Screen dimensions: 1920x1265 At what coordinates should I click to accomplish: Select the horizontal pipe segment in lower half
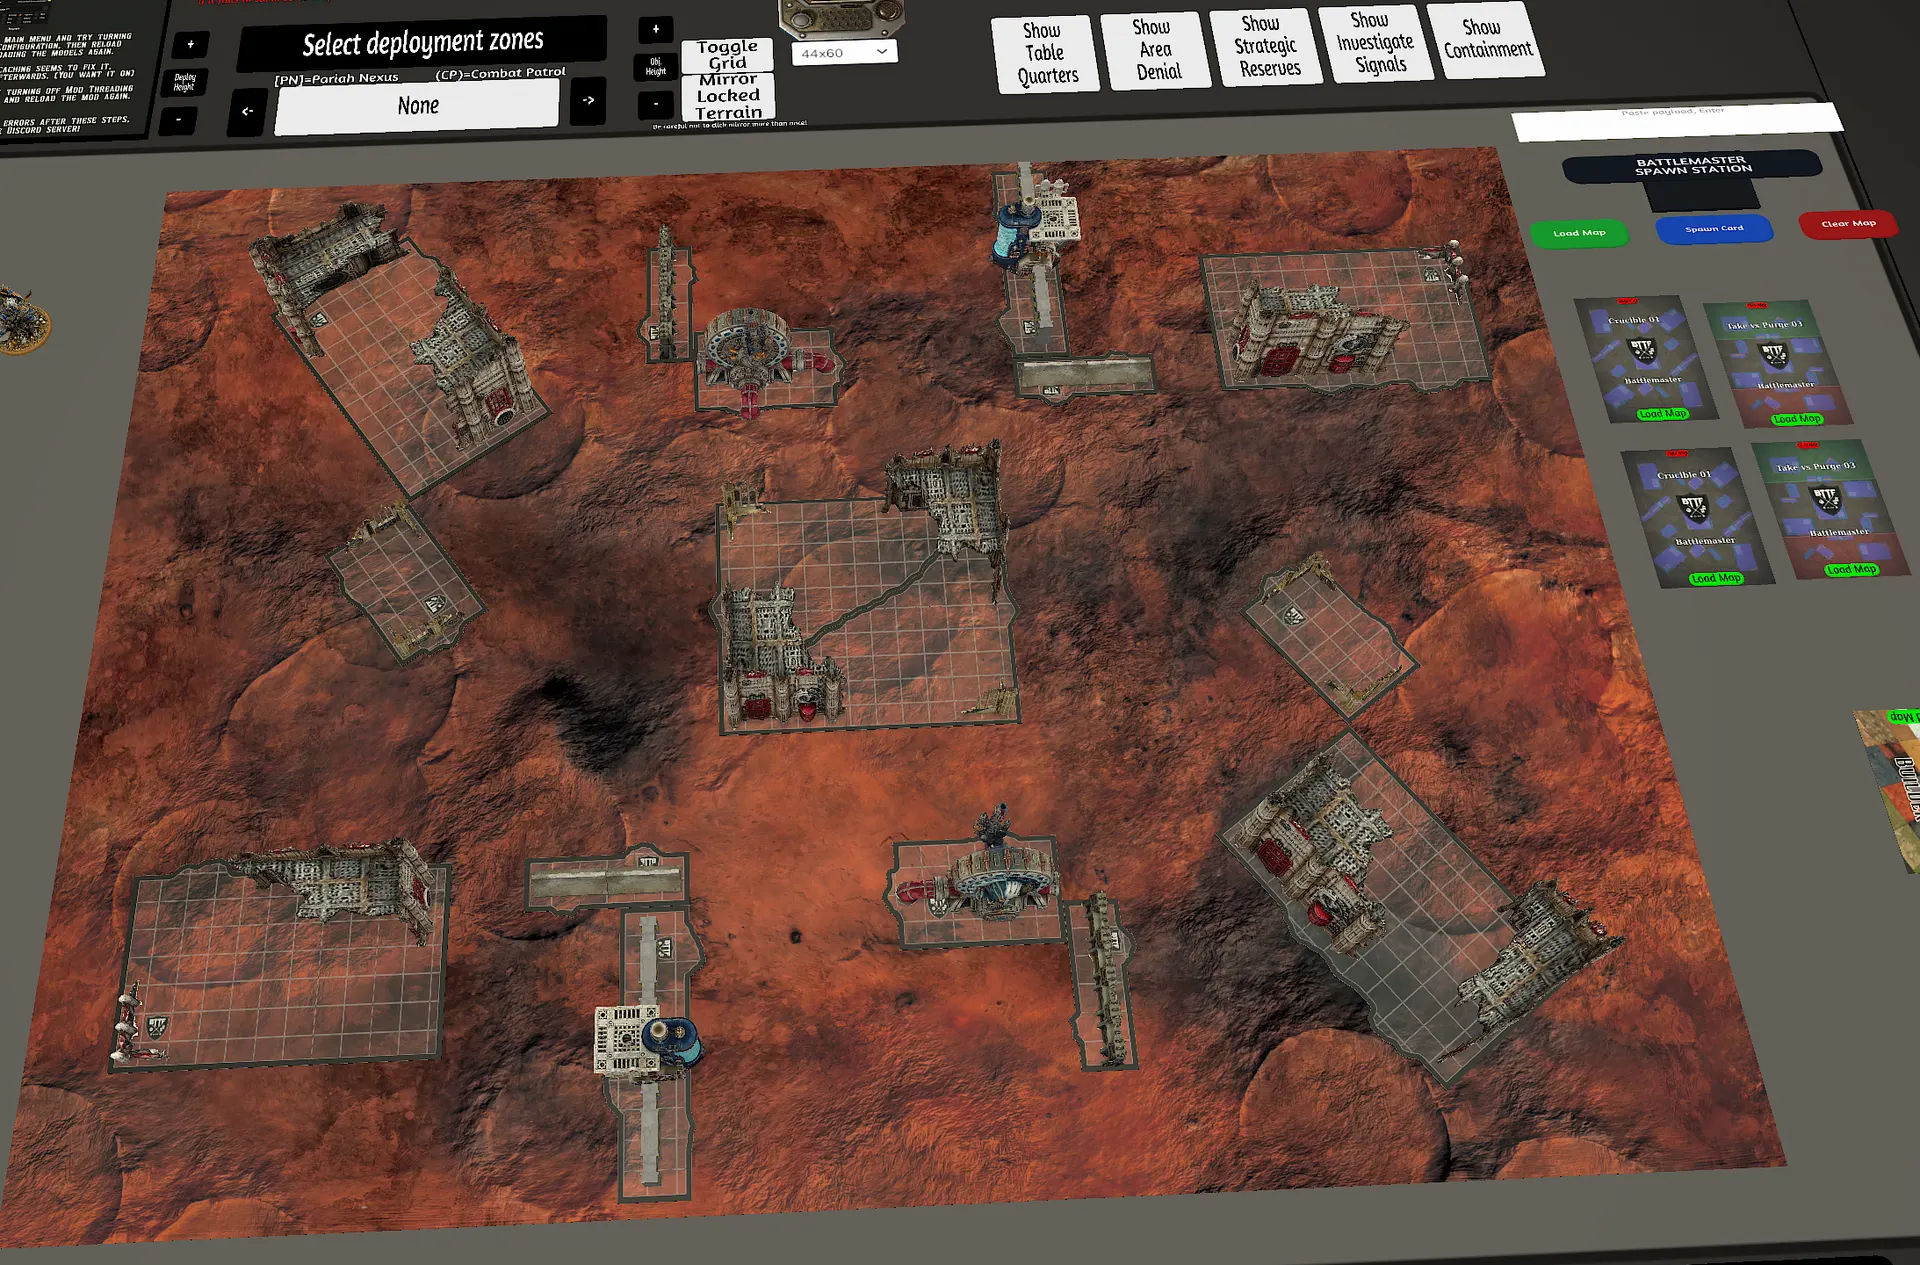(x=606, y=881)
